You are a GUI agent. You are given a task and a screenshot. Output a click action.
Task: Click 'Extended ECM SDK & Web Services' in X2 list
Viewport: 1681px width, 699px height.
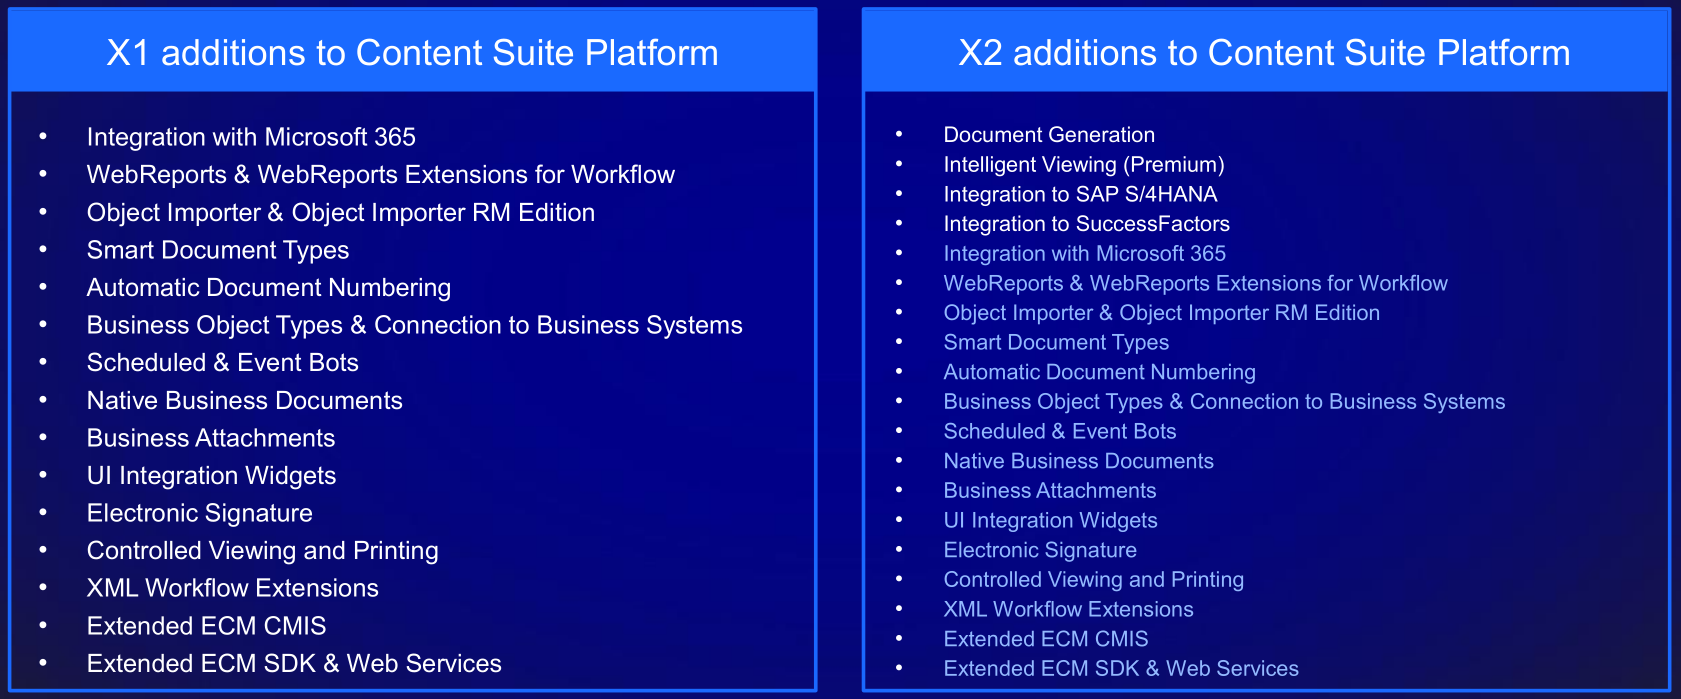click(x=1121, y=669)
